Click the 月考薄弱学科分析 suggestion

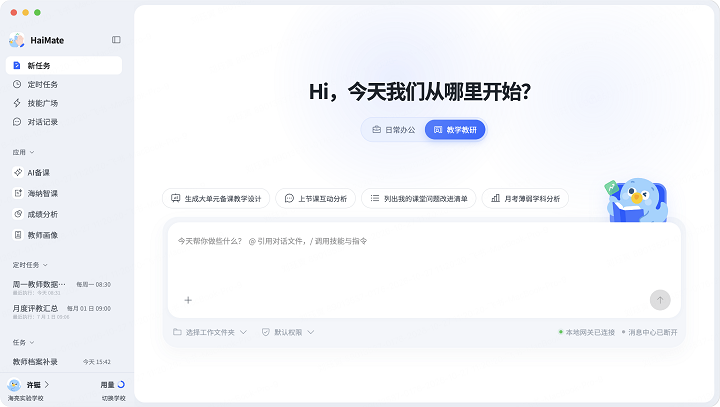coord(525,198)
